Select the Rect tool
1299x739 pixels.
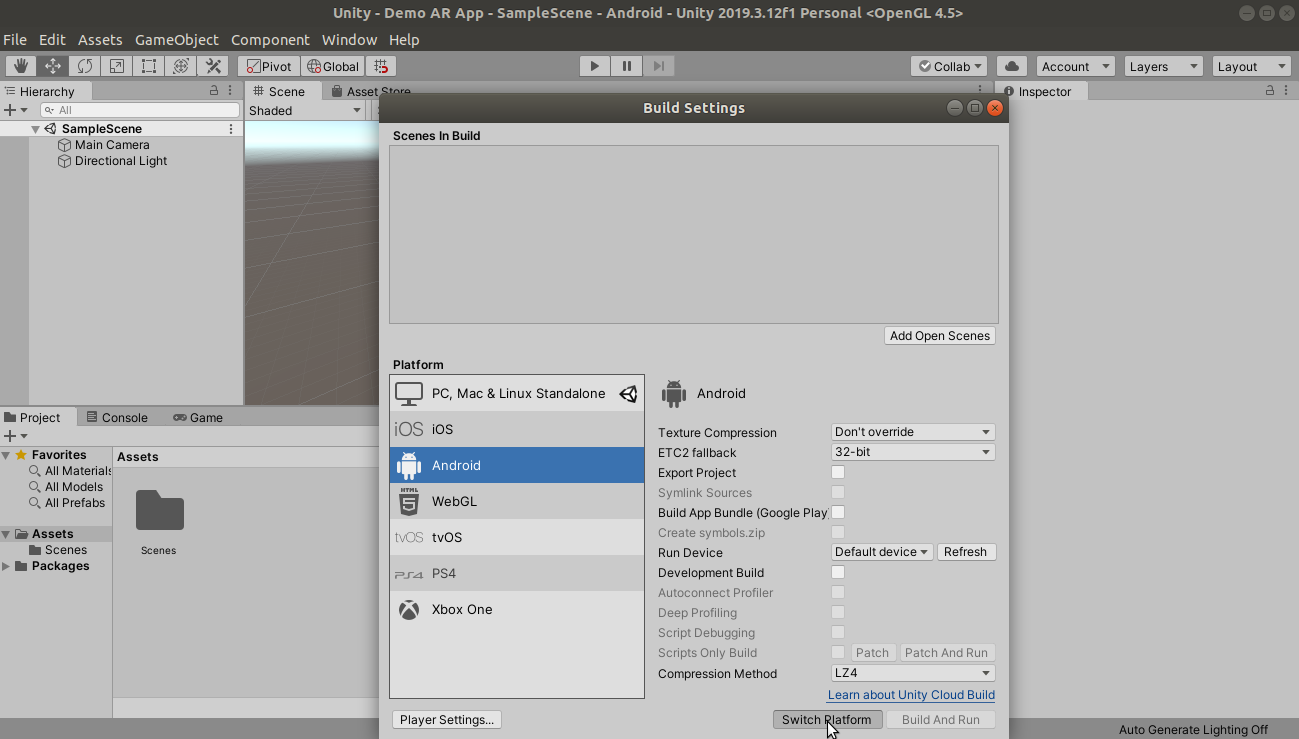coord(149,66)
